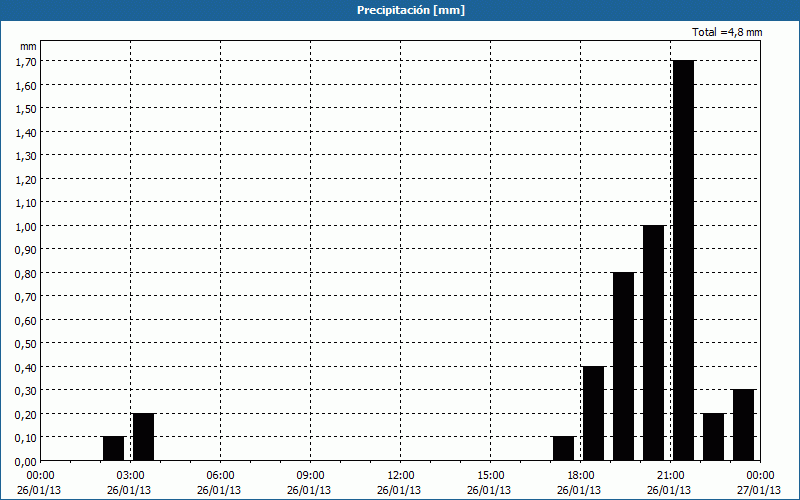Click the '1,10' y-axis label
The image size is (800, 500).
click(26, 203)
